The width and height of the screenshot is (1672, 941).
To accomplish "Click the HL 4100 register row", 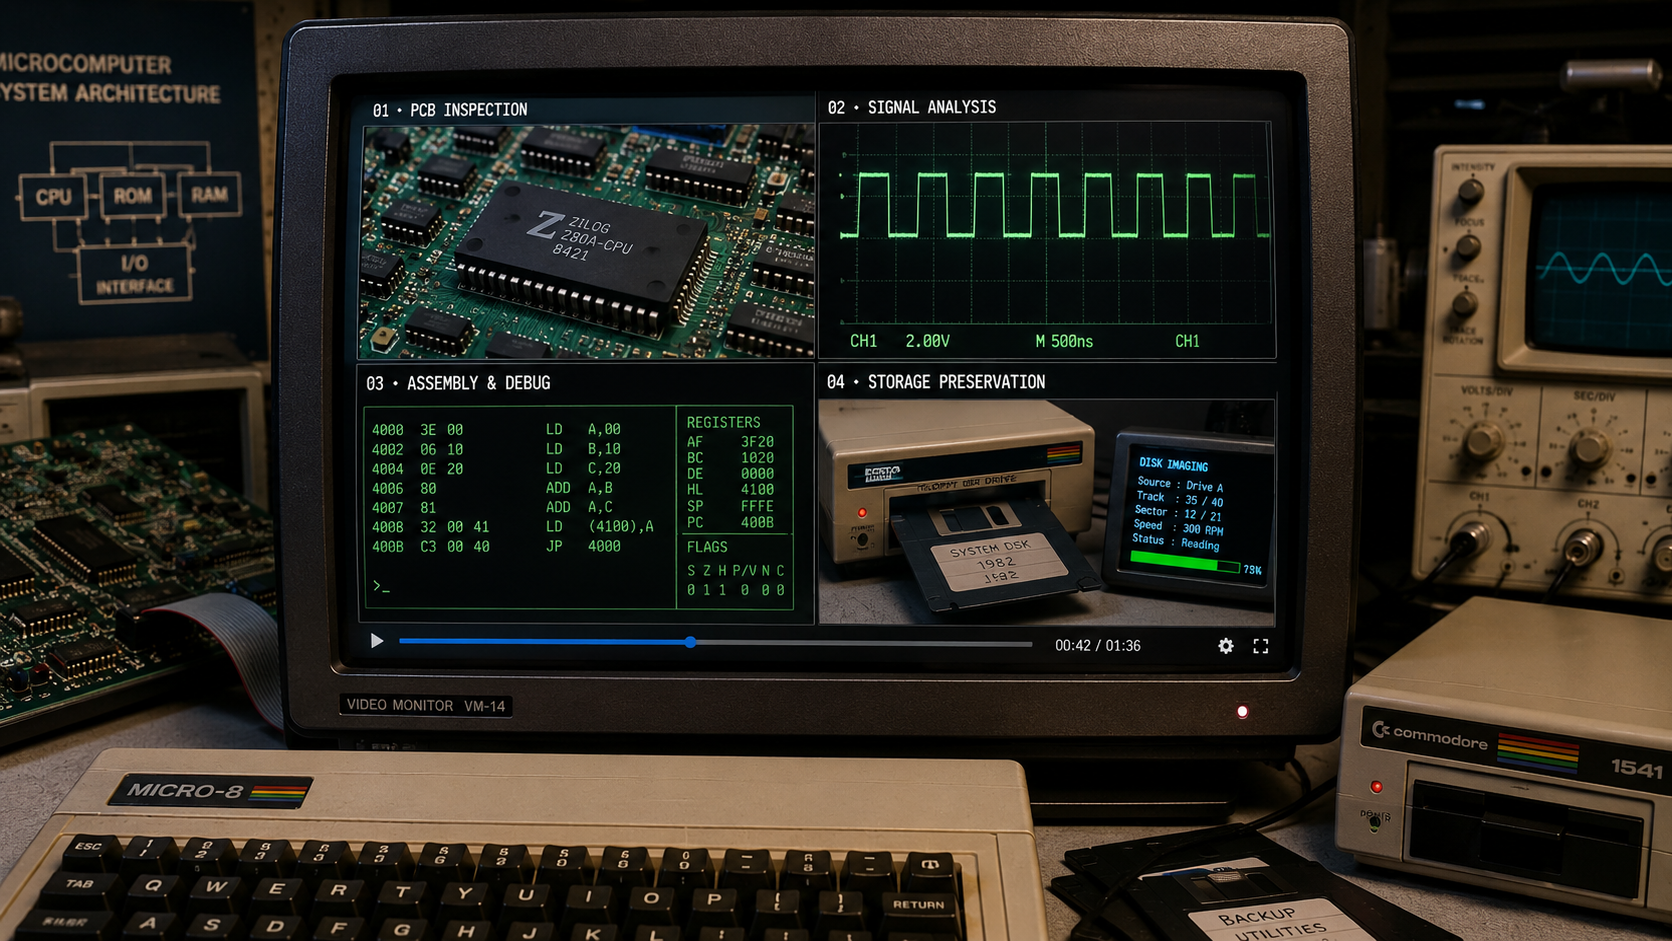I will (730, 490).
